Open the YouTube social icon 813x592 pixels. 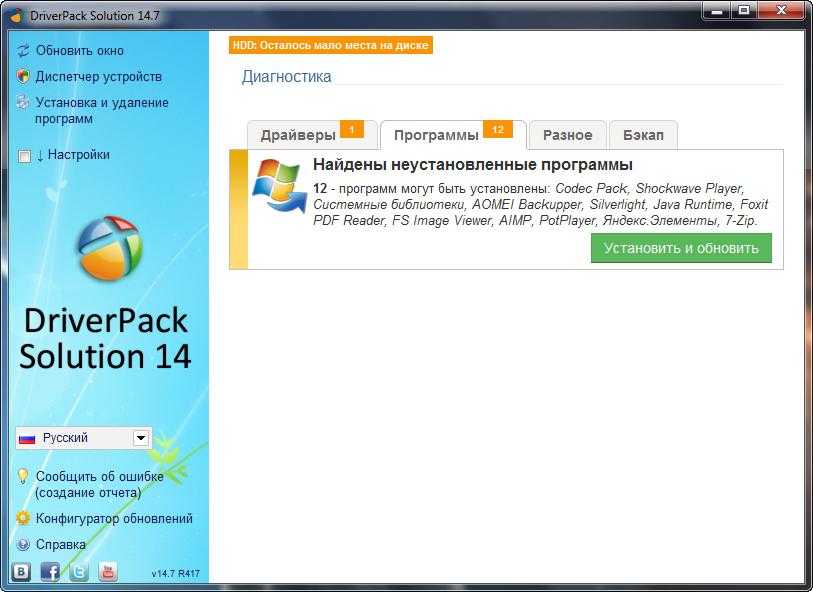(108, 572)
